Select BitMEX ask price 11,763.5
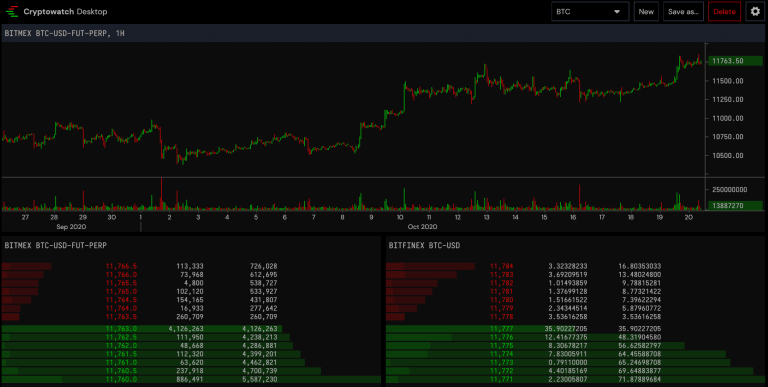This screenshot has height=387, width=768. (x=121, y=316)
